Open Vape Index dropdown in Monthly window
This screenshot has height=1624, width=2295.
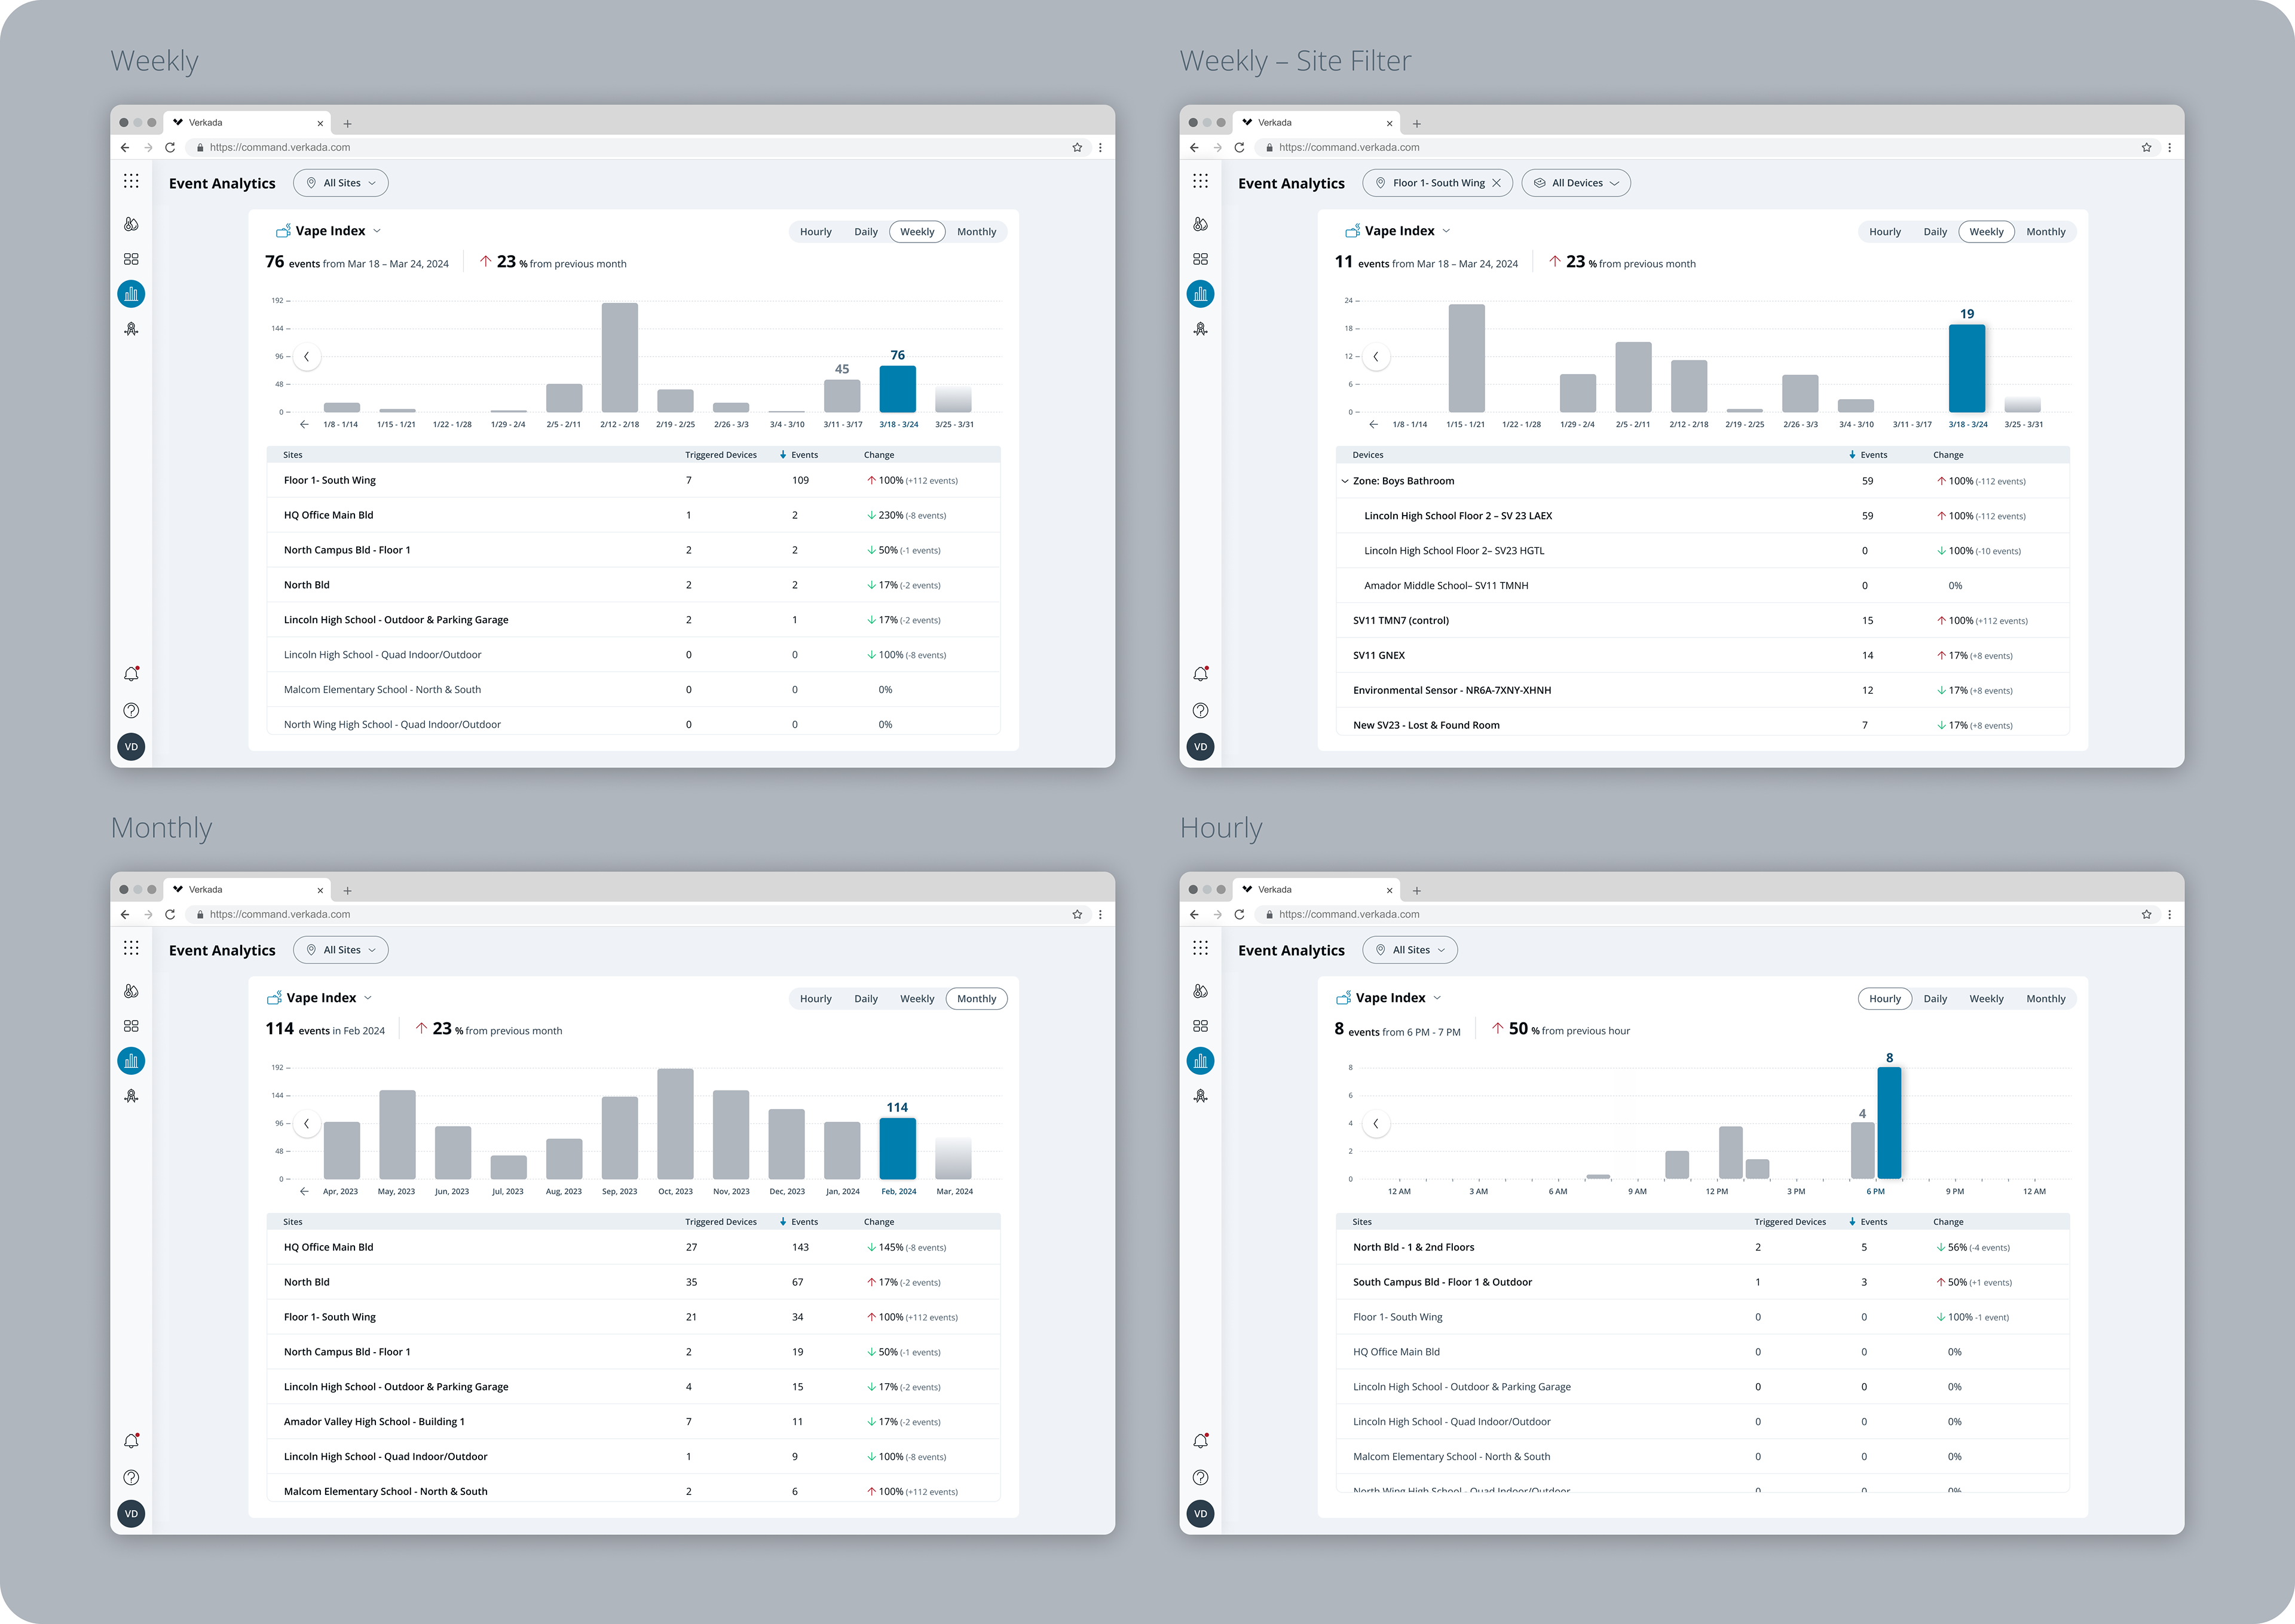point(320,998)
